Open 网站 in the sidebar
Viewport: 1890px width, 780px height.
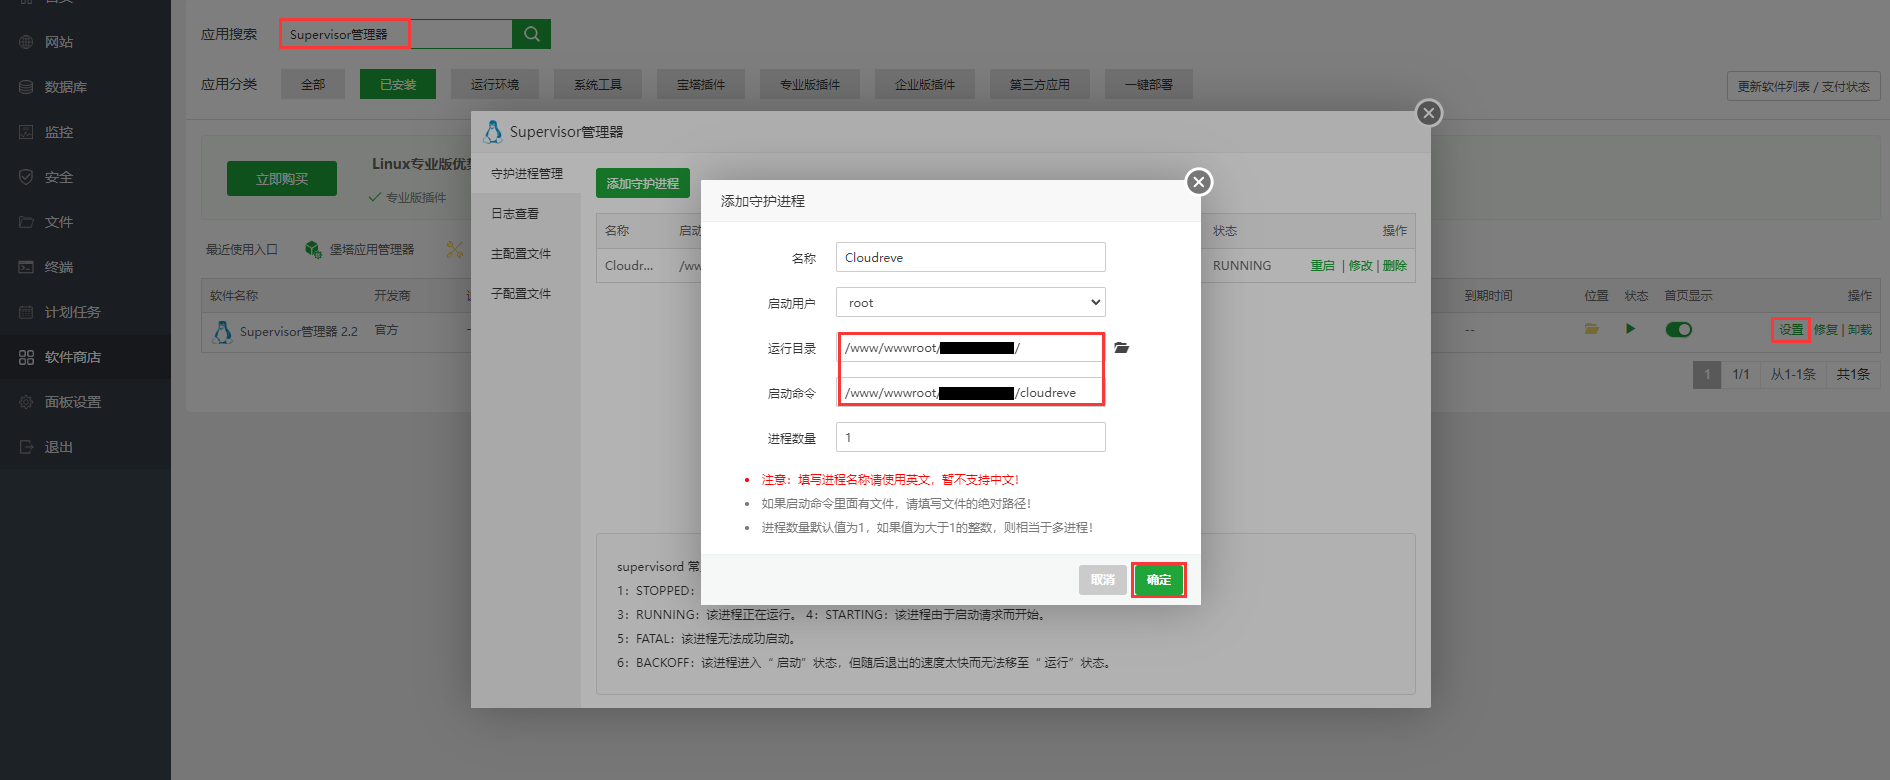click(x=85, y=42)
